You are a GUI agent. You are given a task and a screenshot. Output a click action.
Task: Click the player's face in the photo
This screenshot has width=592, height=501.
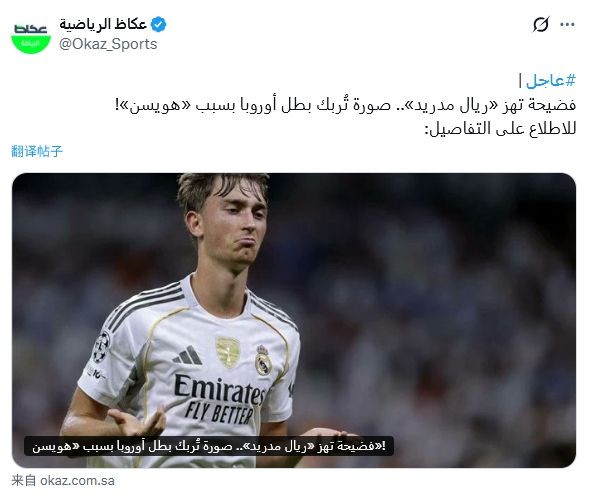click(x=231, y=227)
